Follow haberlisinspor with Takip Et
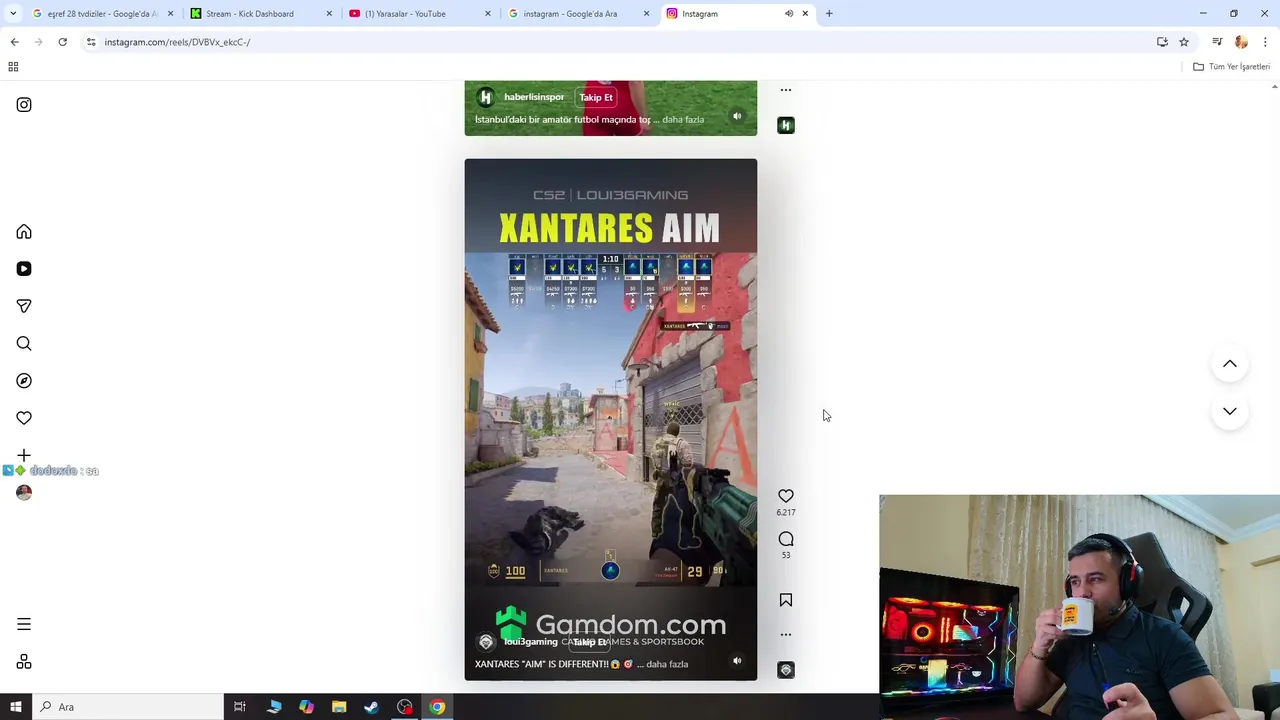Screen dimensions: 1280x720 tap(596, 97)
